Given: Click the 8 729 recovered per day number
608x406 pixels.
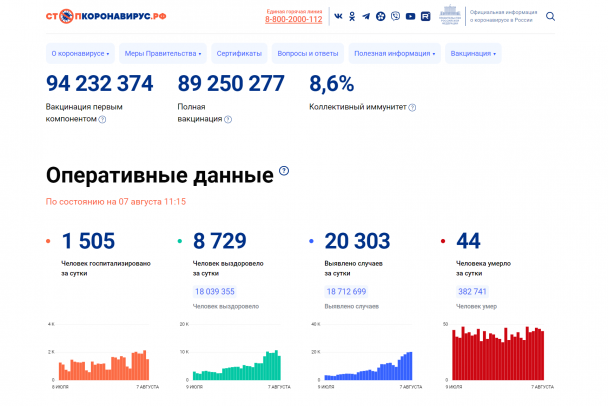Looking at the screenshot, I should coord(219,241).
